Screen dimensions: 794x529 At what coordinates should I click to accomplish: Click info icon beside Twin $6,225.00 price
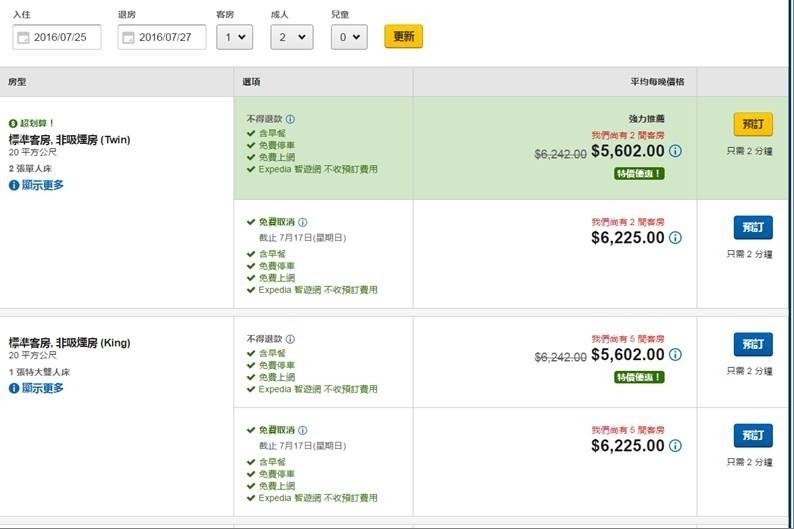675,238
